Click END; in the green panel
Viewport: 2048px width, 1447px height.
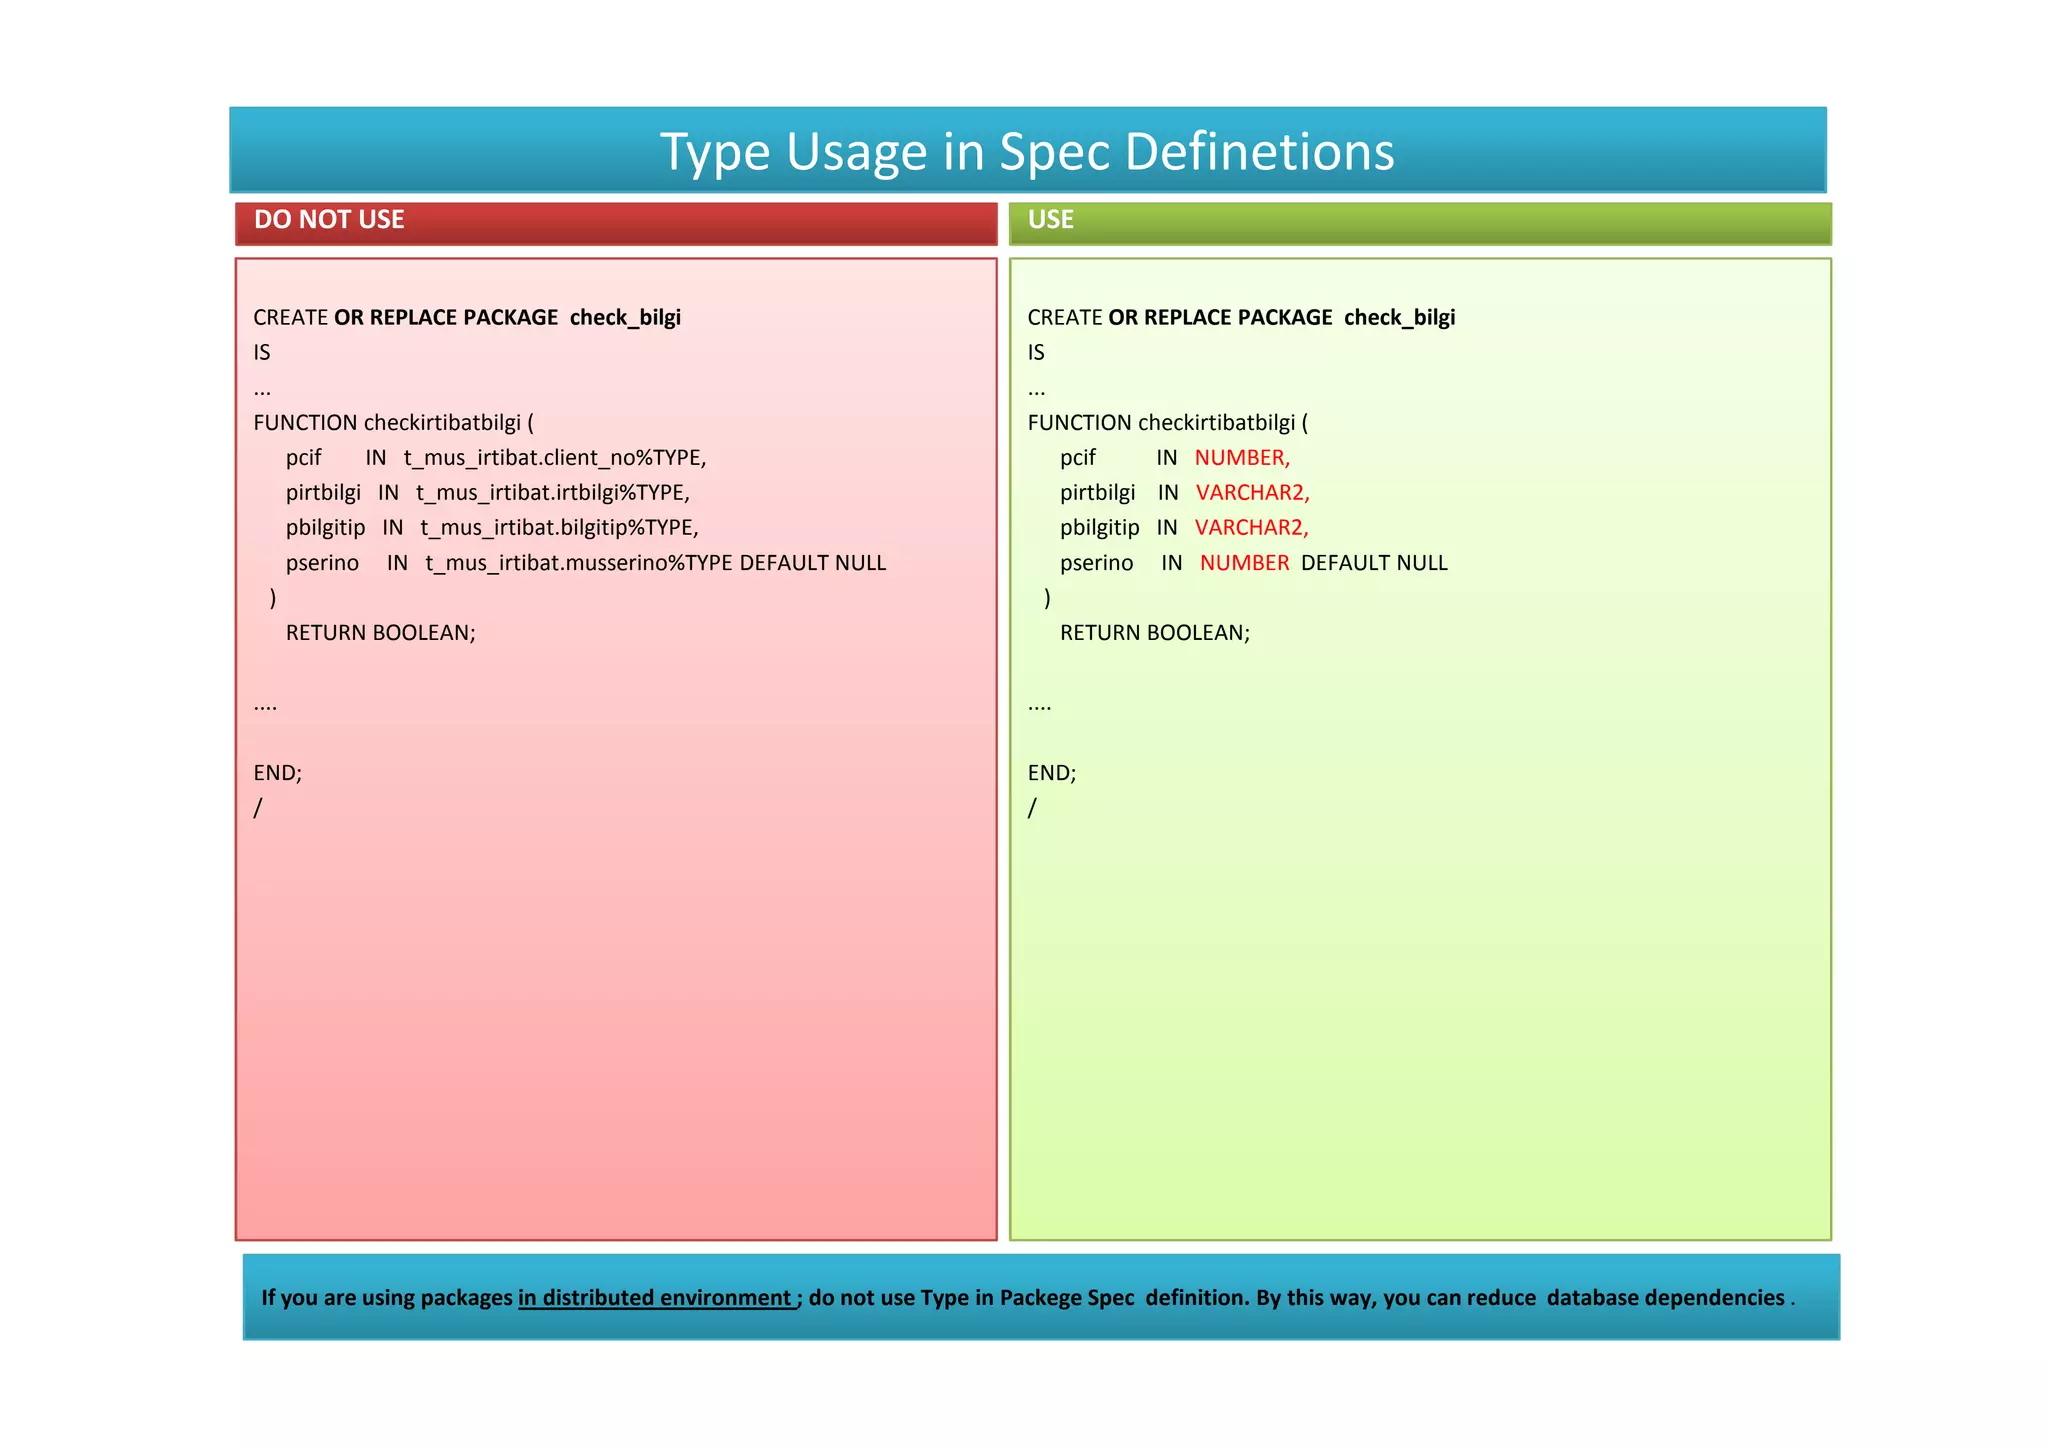click(1052, 773)
